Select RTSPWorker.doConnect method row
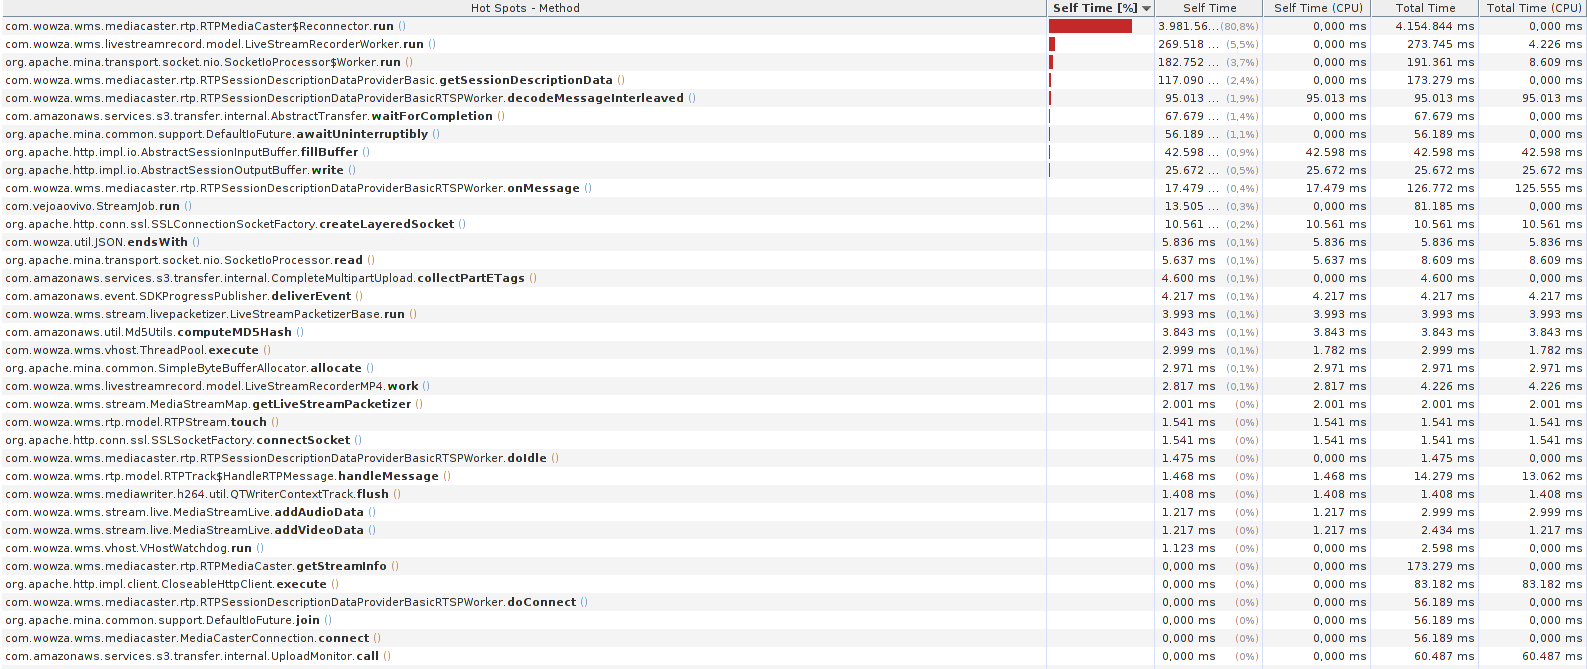This screenshot has width=1587, height=669. pos(793,602)
